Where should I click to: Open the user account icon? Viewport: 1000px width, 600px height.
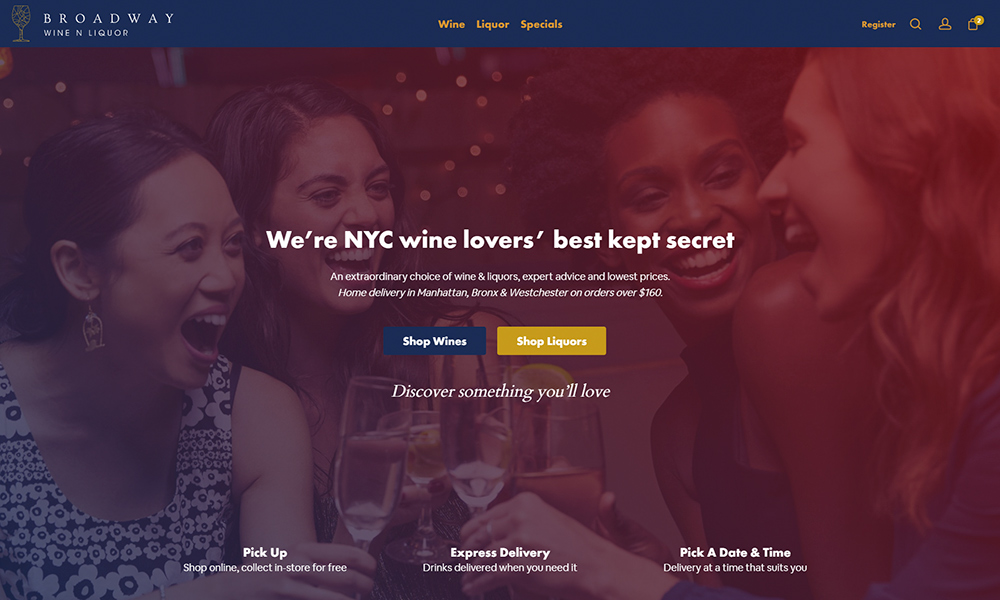pyautogui.click(x=945, y=24)
